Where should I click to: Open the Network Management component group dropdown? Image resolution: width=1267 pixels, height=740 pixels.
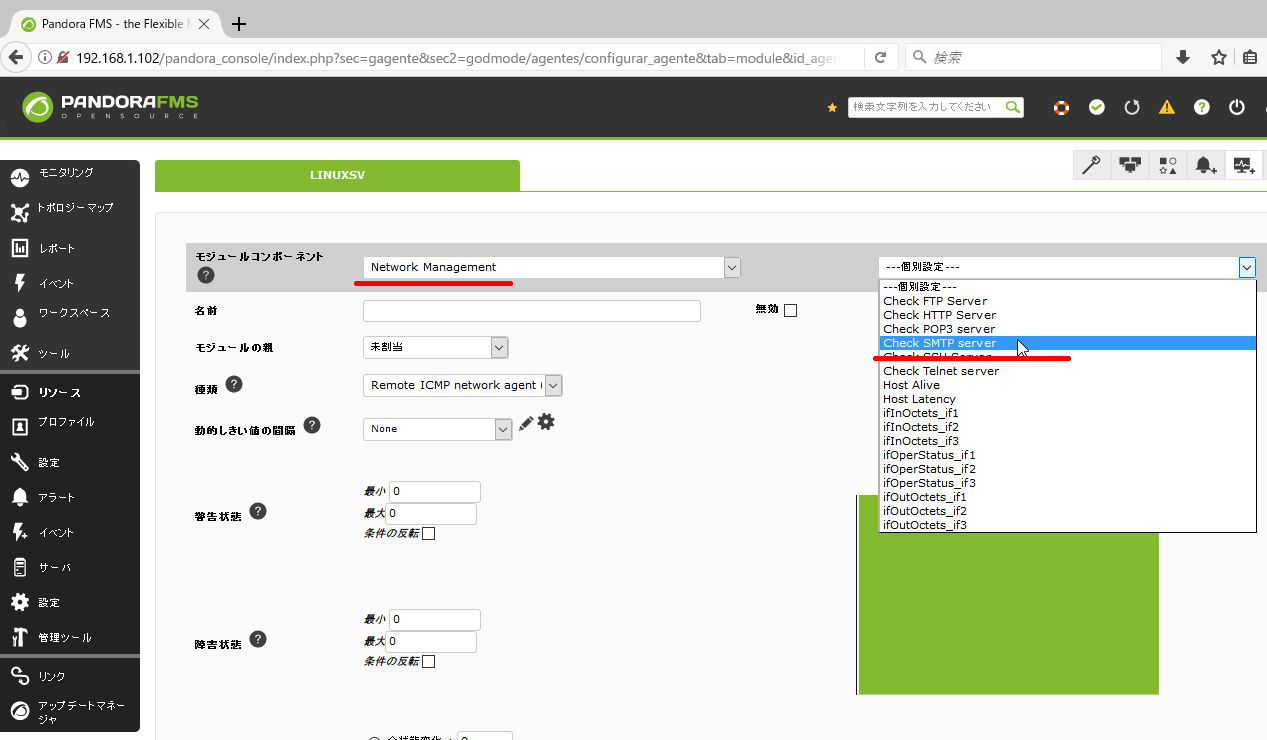coord(552,267)
